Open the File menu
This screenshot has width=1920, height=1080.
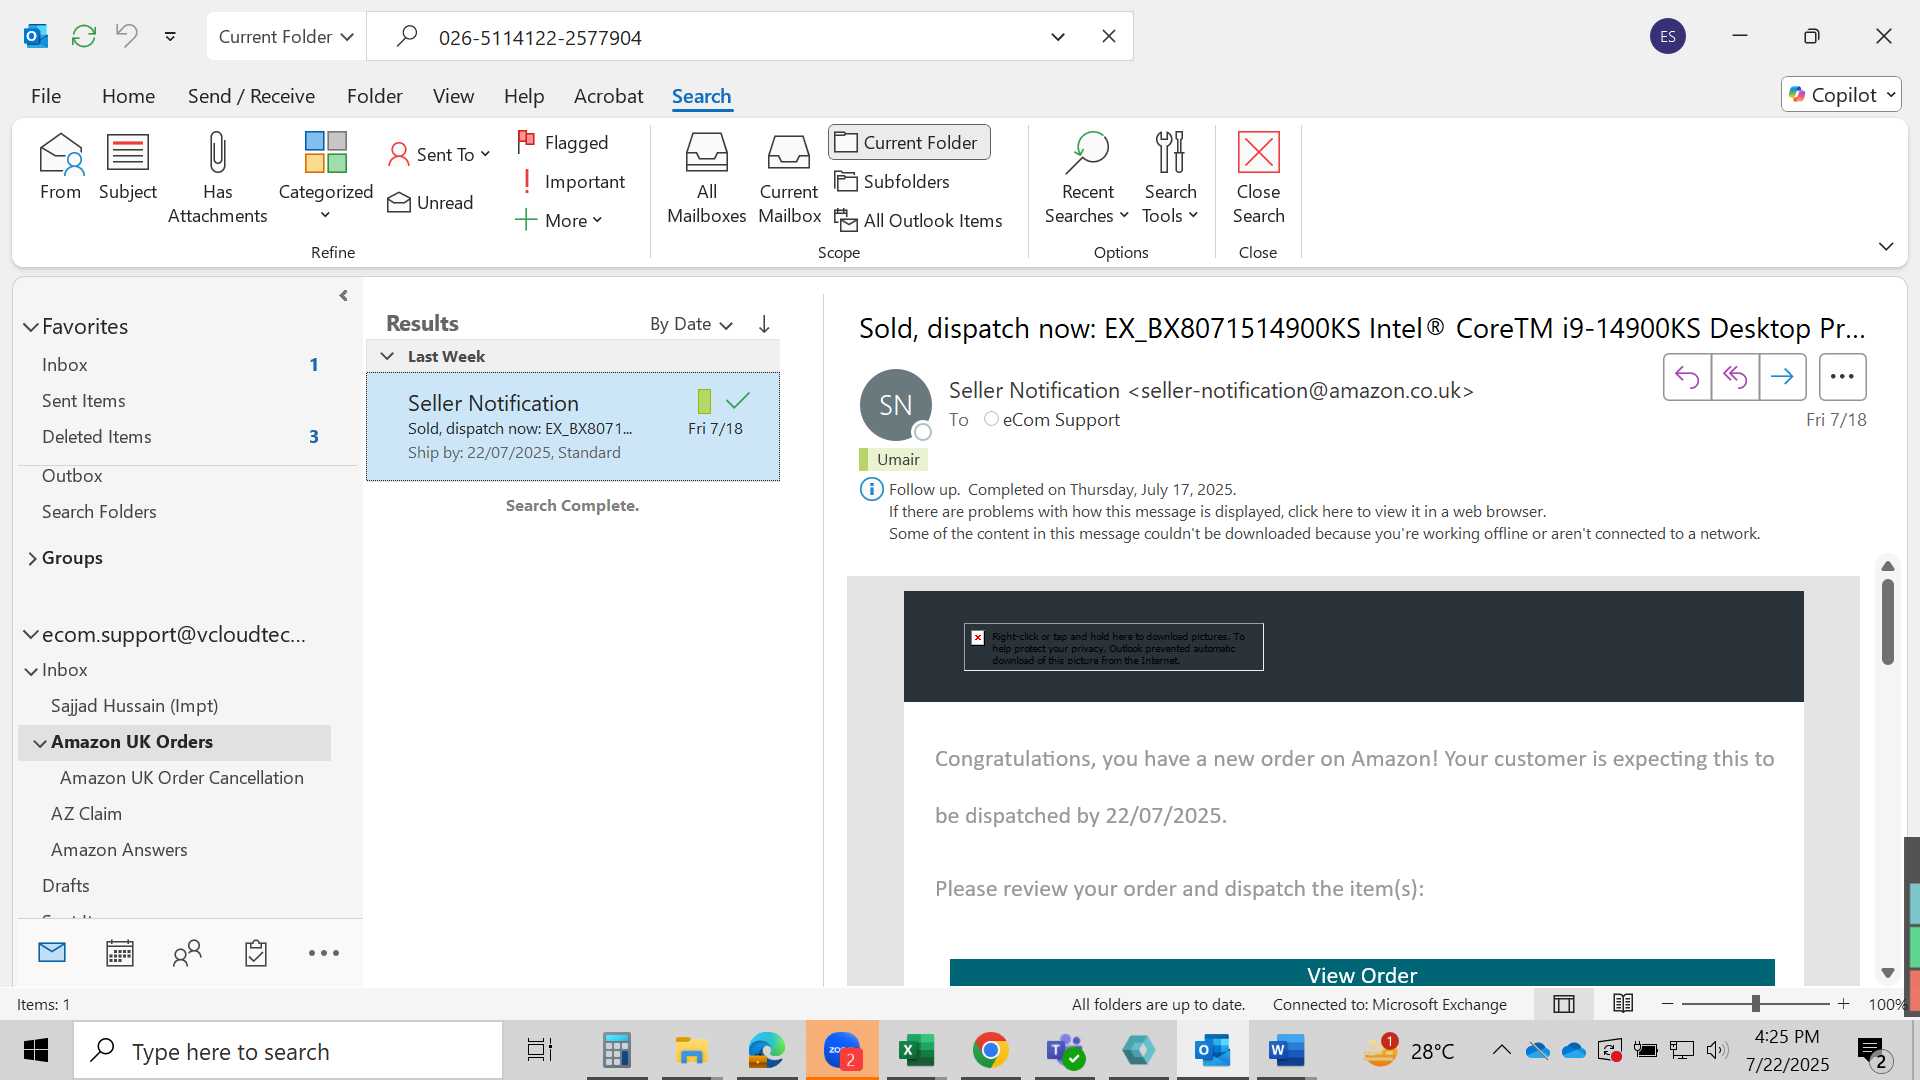tap(46, 96)
